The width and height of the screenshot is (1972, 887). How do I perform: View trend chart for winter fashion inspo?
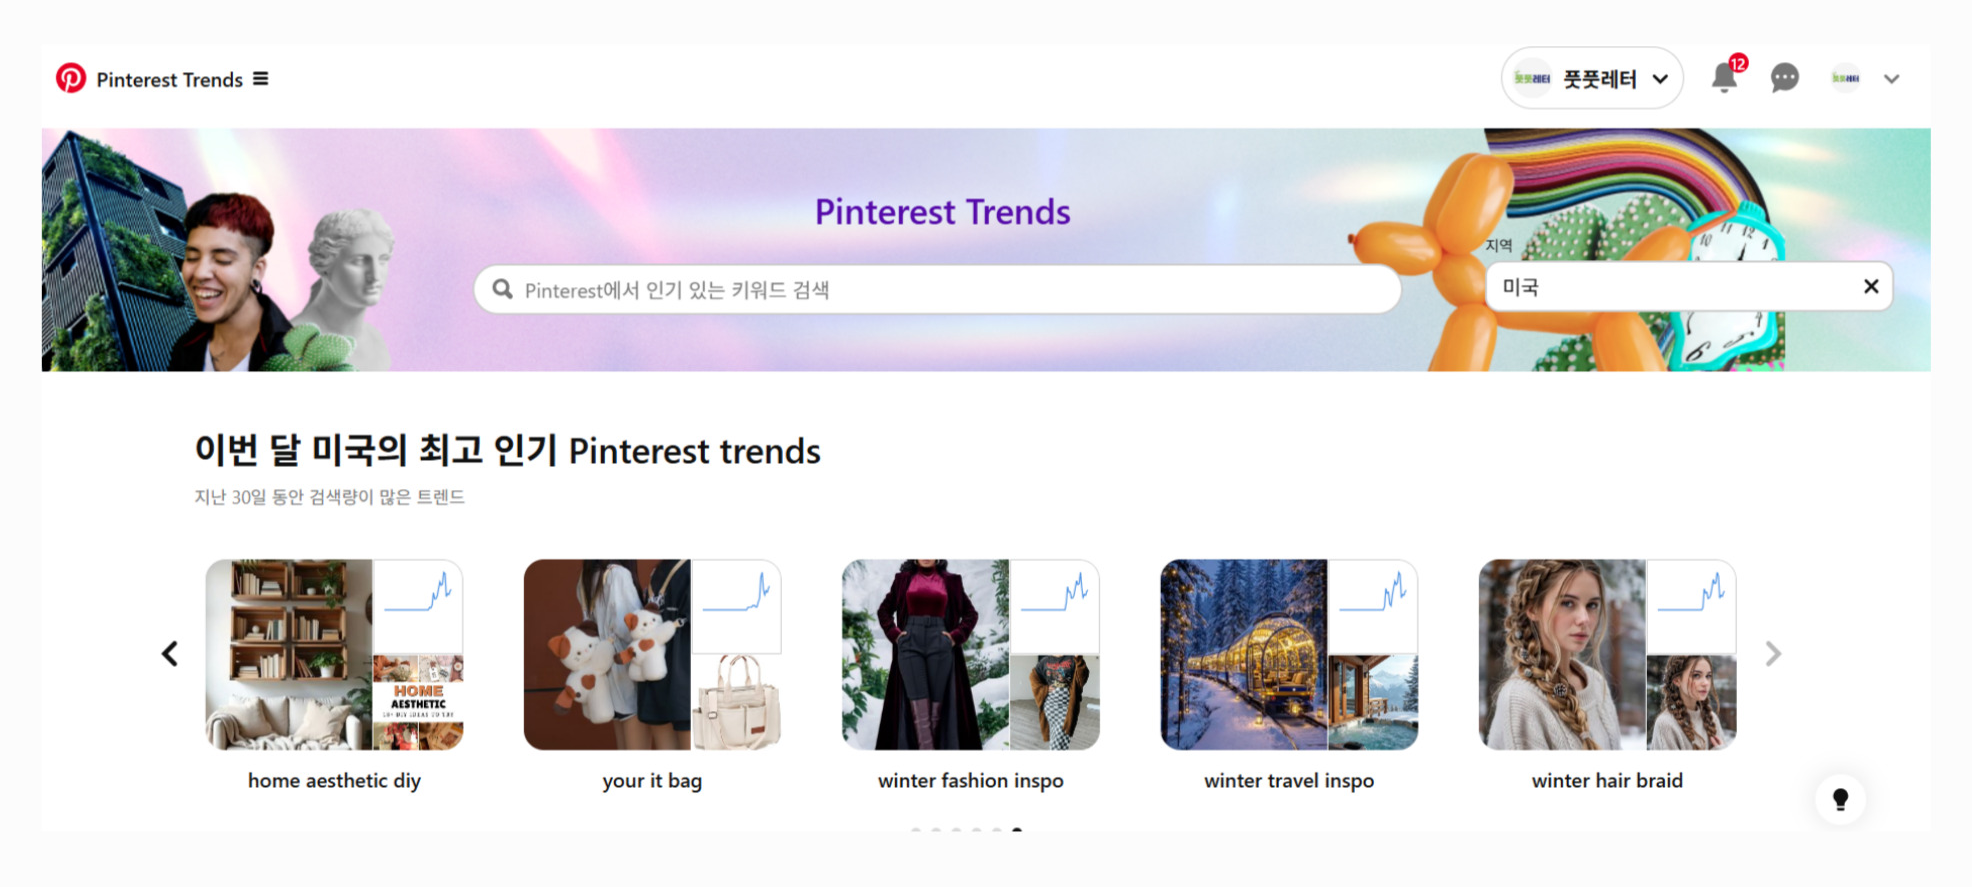1055,606
